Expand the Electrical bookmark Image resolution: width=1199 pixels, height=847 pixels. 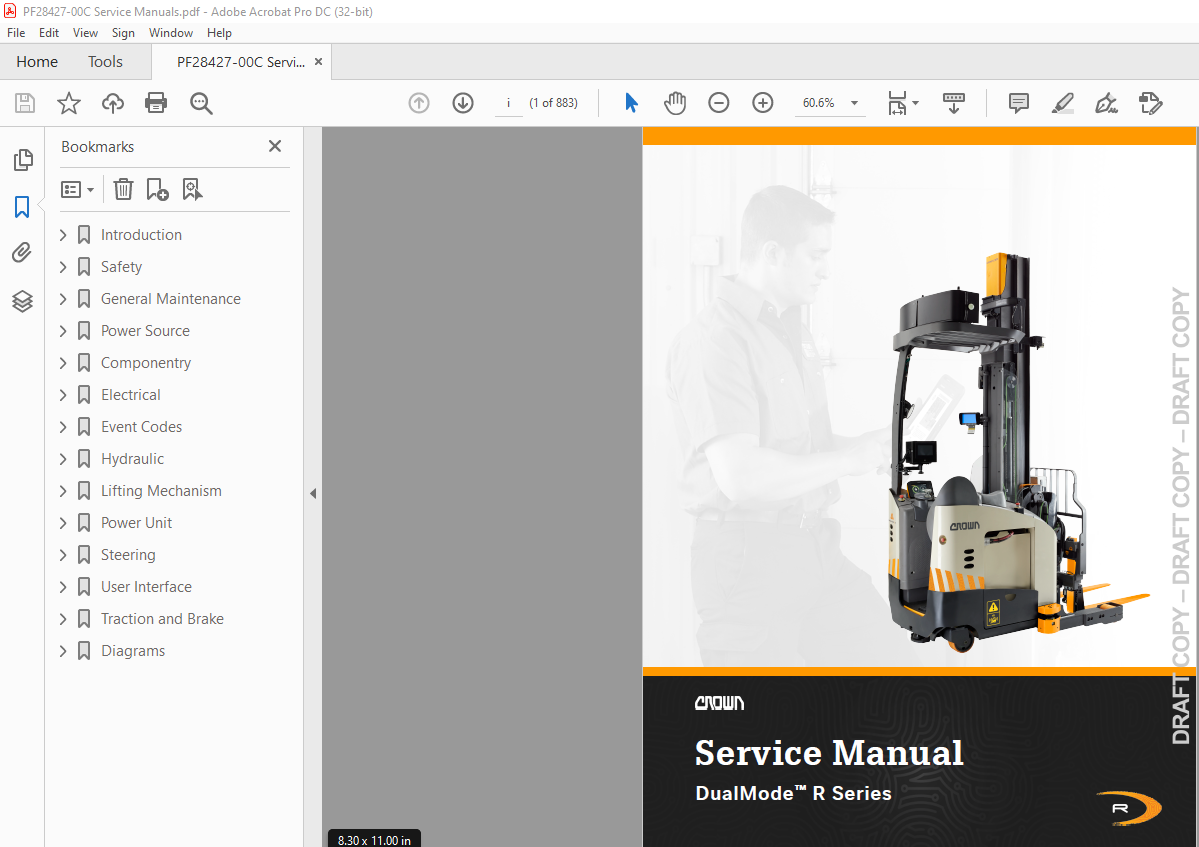pyautogui.click(x=63, y=395)
